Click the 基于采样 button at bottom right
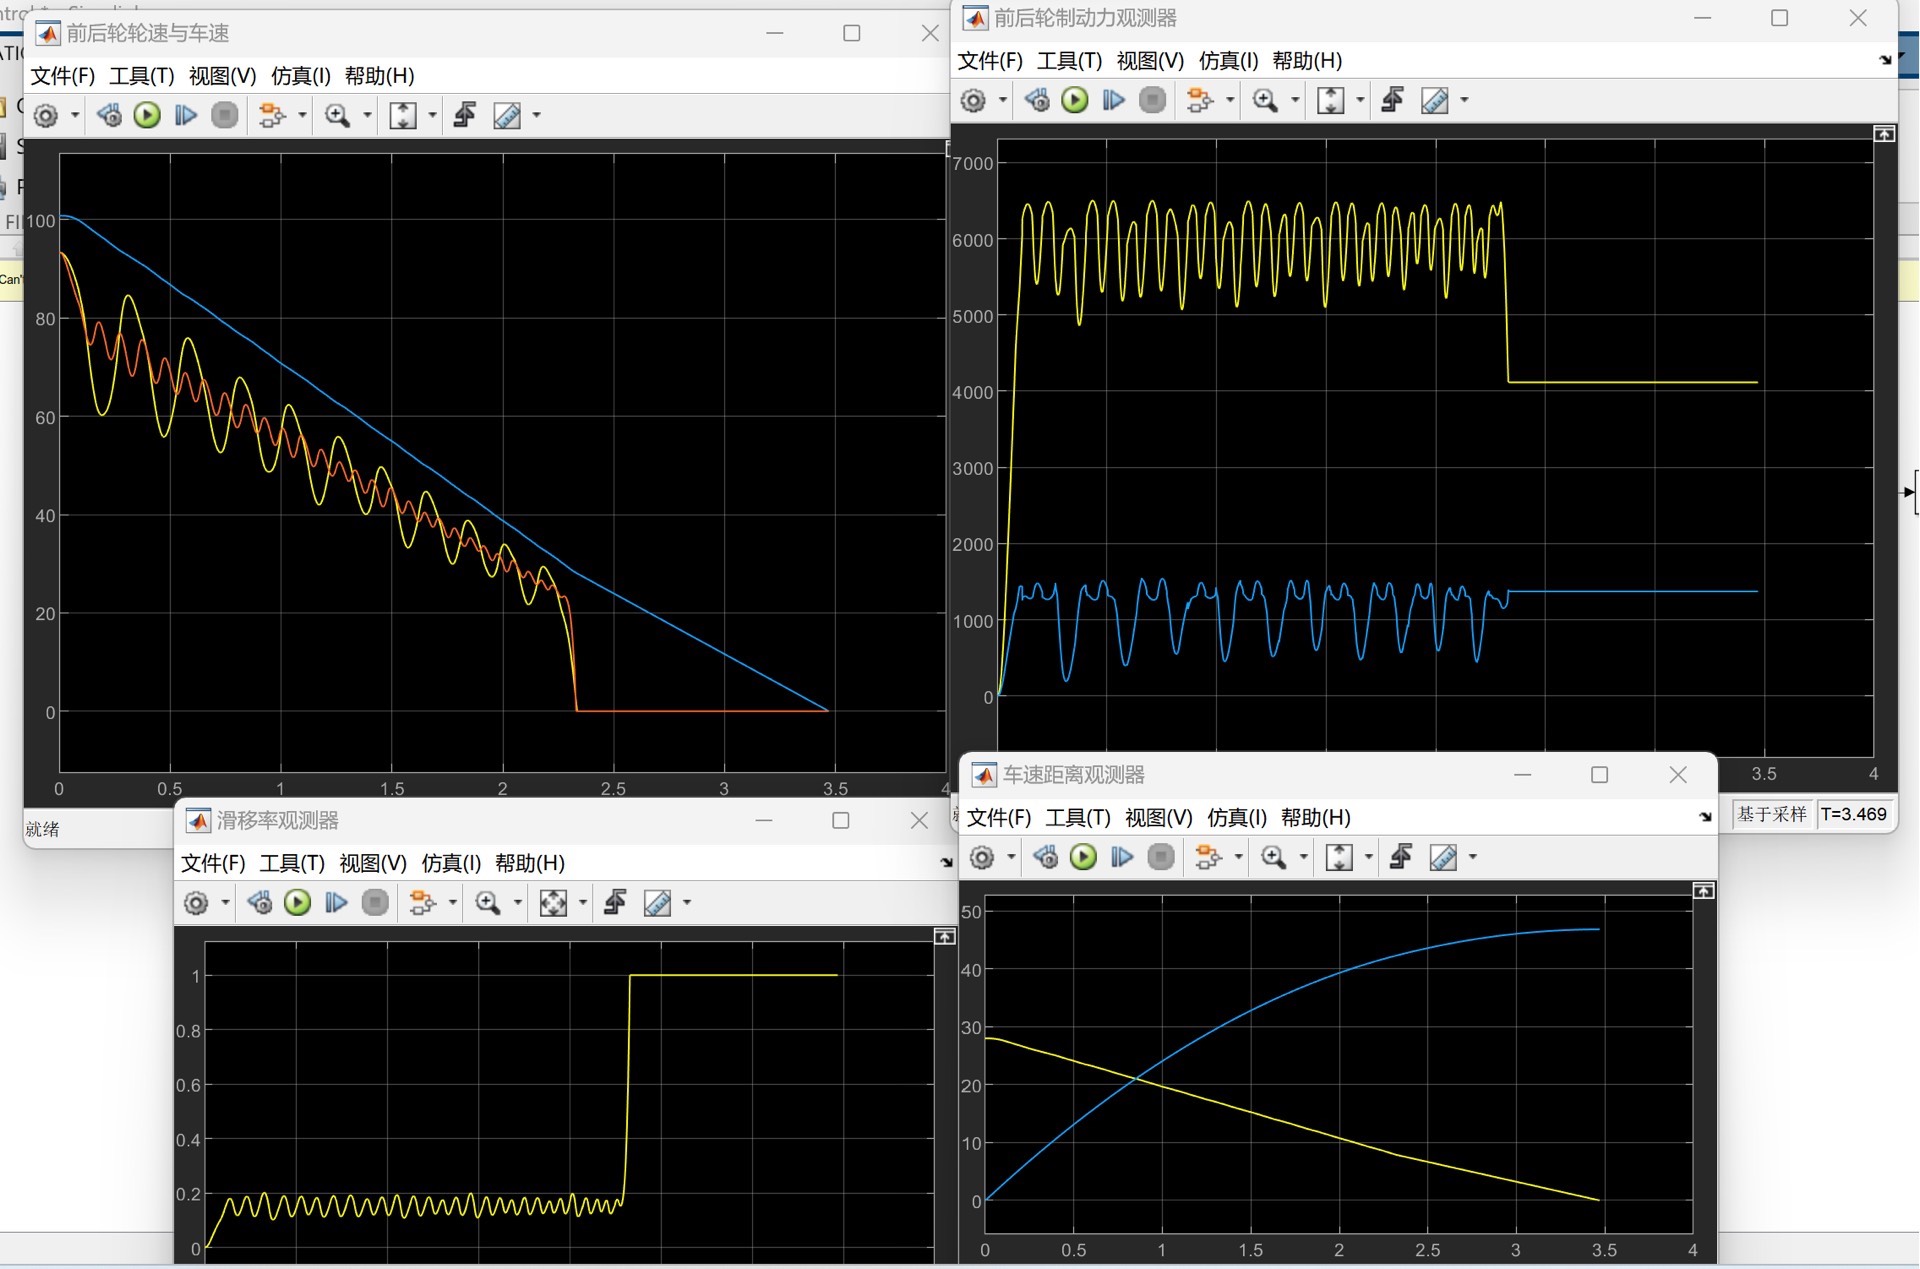Screen dimensions: 1920x1269 (x=1771, y=815)
